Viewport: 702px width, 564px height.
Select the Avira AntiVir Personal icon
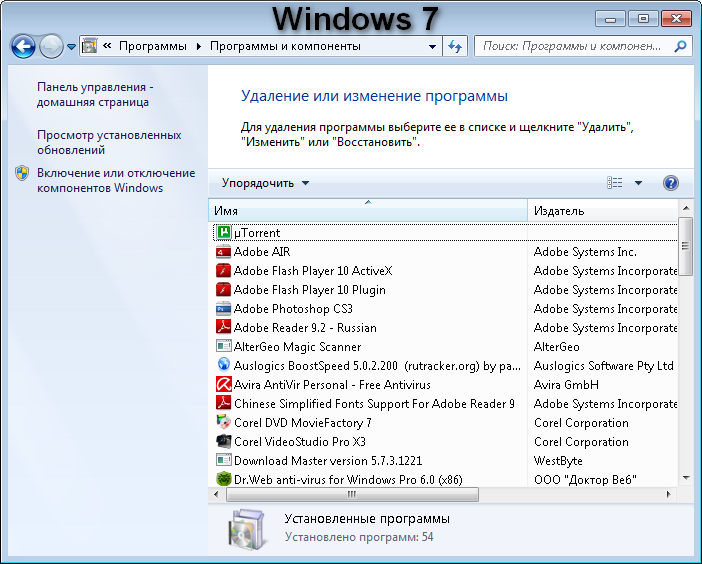click(x=224, y=385)
